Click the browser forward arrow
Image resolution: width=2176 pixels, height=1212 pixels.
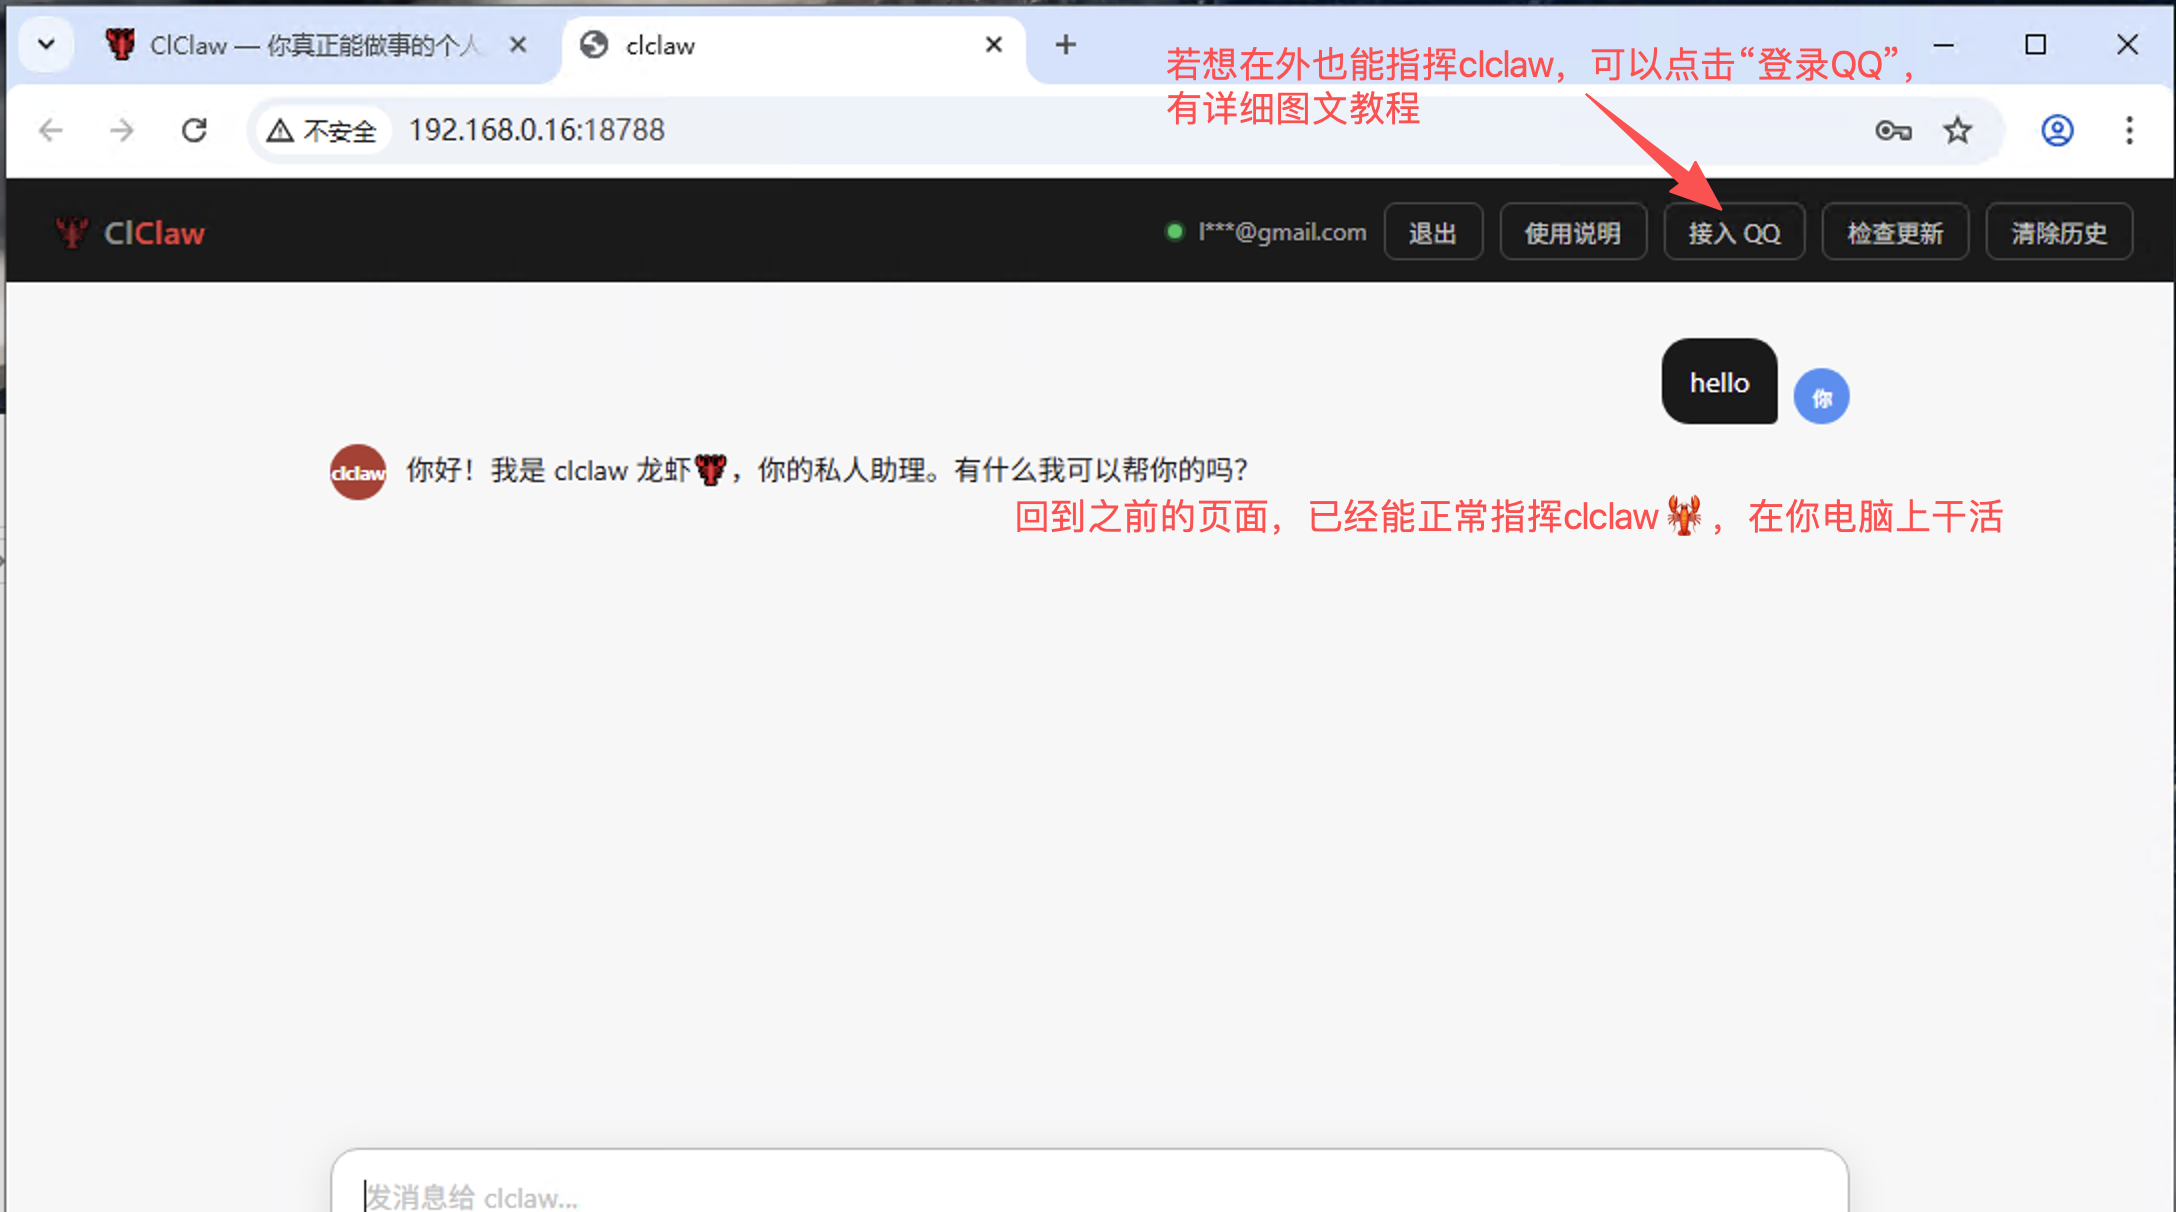click(122, 130)
